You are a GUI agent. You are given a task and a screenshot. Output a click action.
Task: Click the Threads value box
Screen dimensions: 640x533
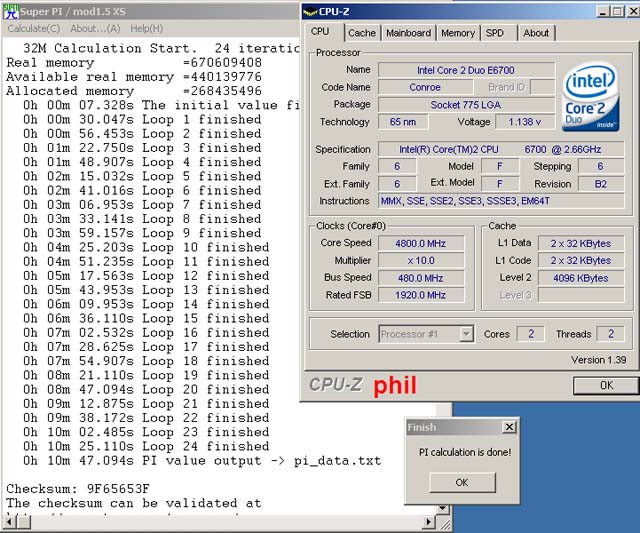click(611, 334)
